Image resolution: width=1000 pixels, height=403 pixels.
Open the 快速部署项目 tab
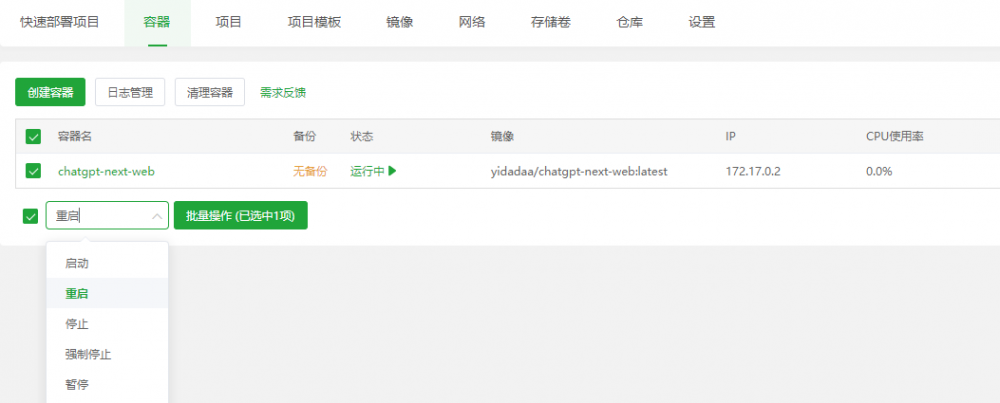point(60,22)
